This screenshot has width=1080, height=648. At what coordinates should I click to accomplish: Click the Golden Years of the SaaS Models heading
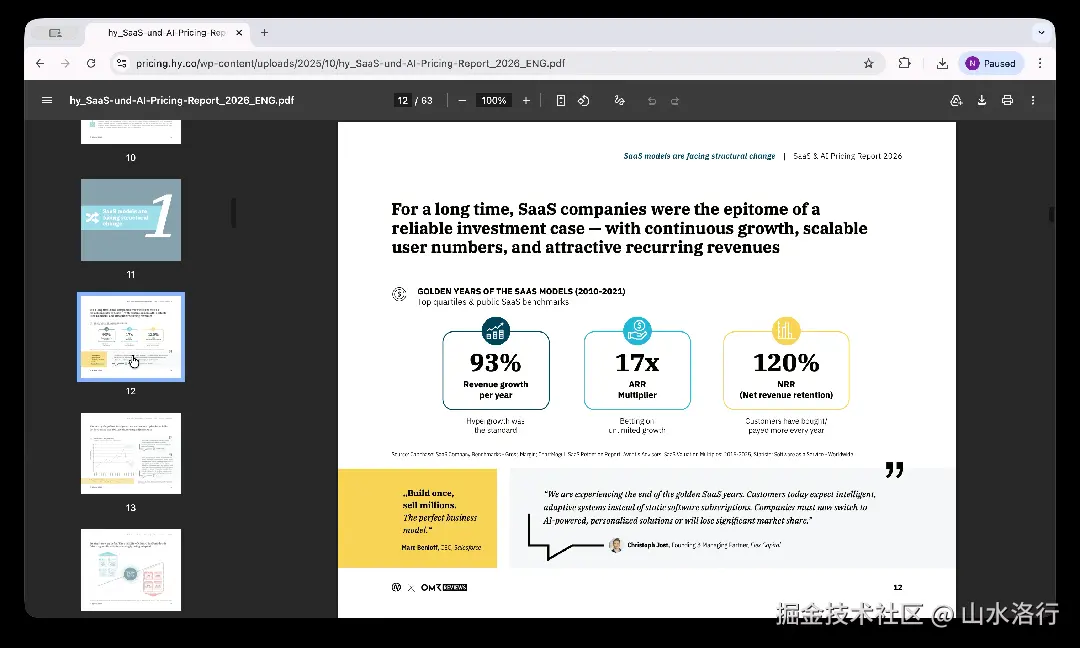521,291
